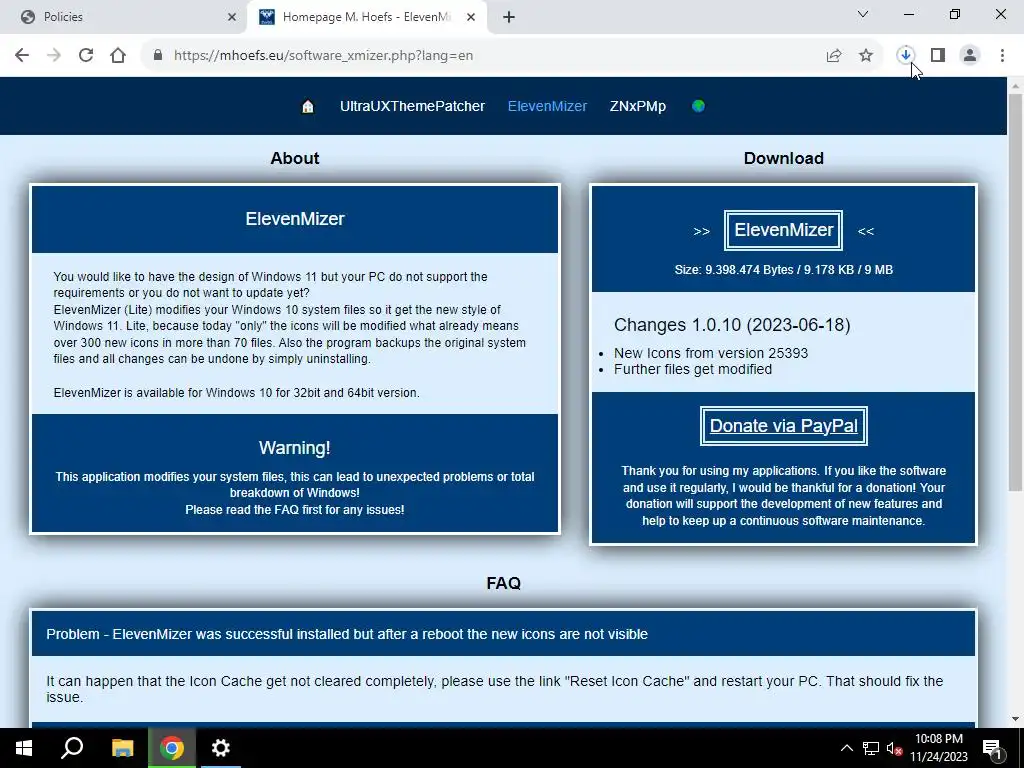The image size is (1024, 768).
Task: Open the Chrome three-dot menu
Action: [x=1002, y=56]
